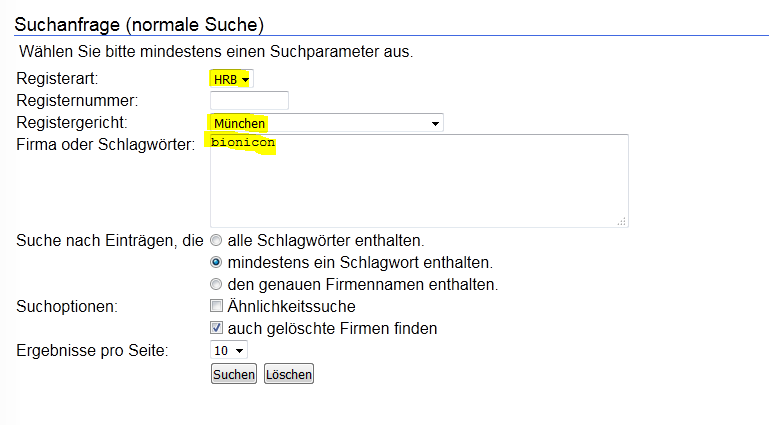This screenshot has height=425, width=769.
Task: Select 'den genauen Firmennamen enthalten' radio button
Action: [x=216, y=285]
